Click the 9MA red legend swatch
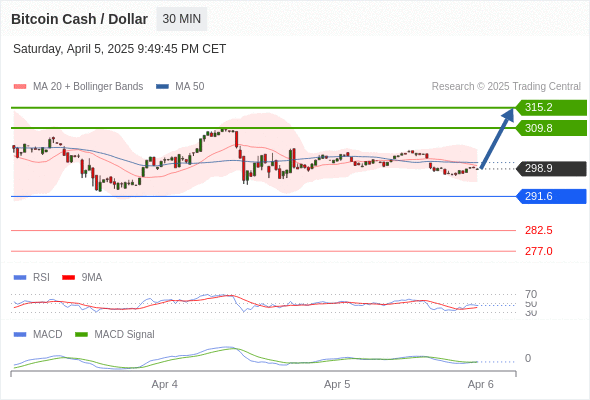 (68, 278)
